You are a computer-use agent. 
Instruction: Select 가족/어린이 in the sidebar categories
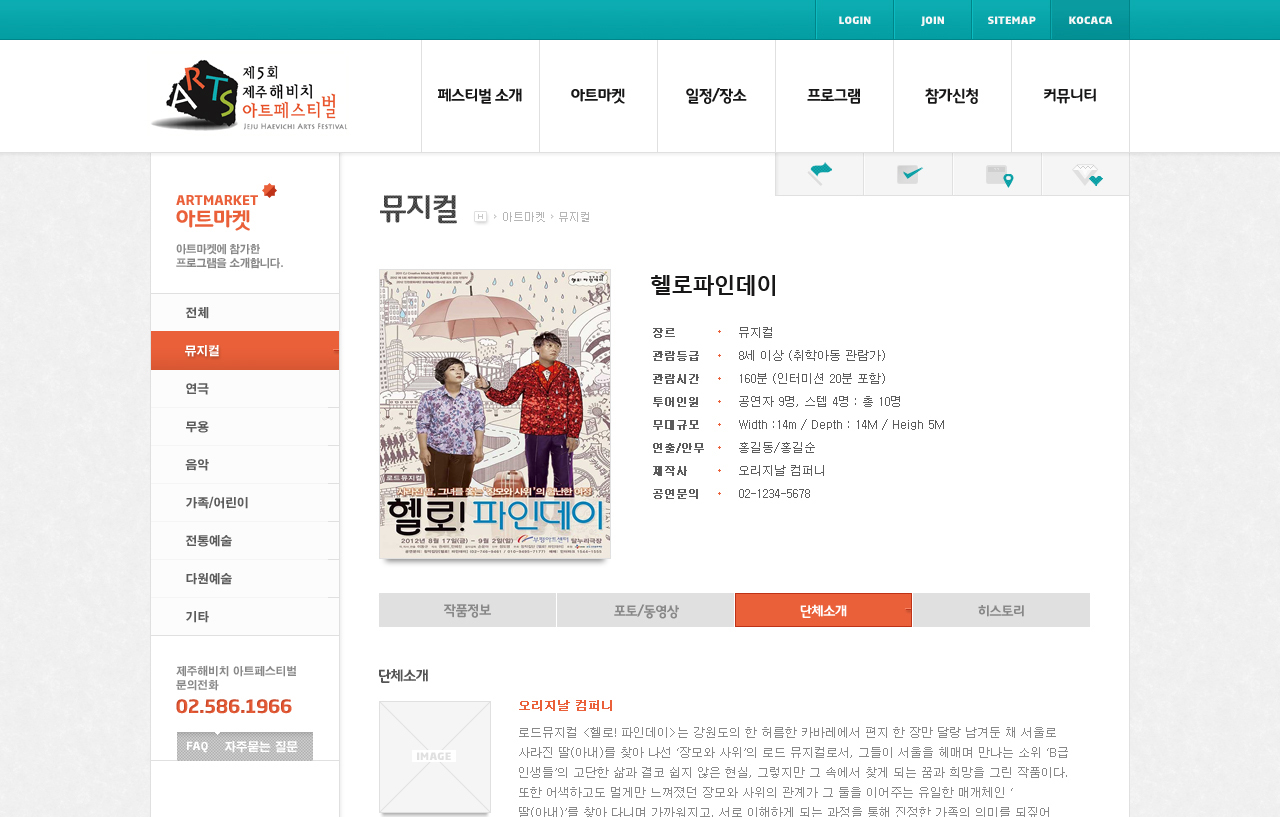tap(245, 502)
